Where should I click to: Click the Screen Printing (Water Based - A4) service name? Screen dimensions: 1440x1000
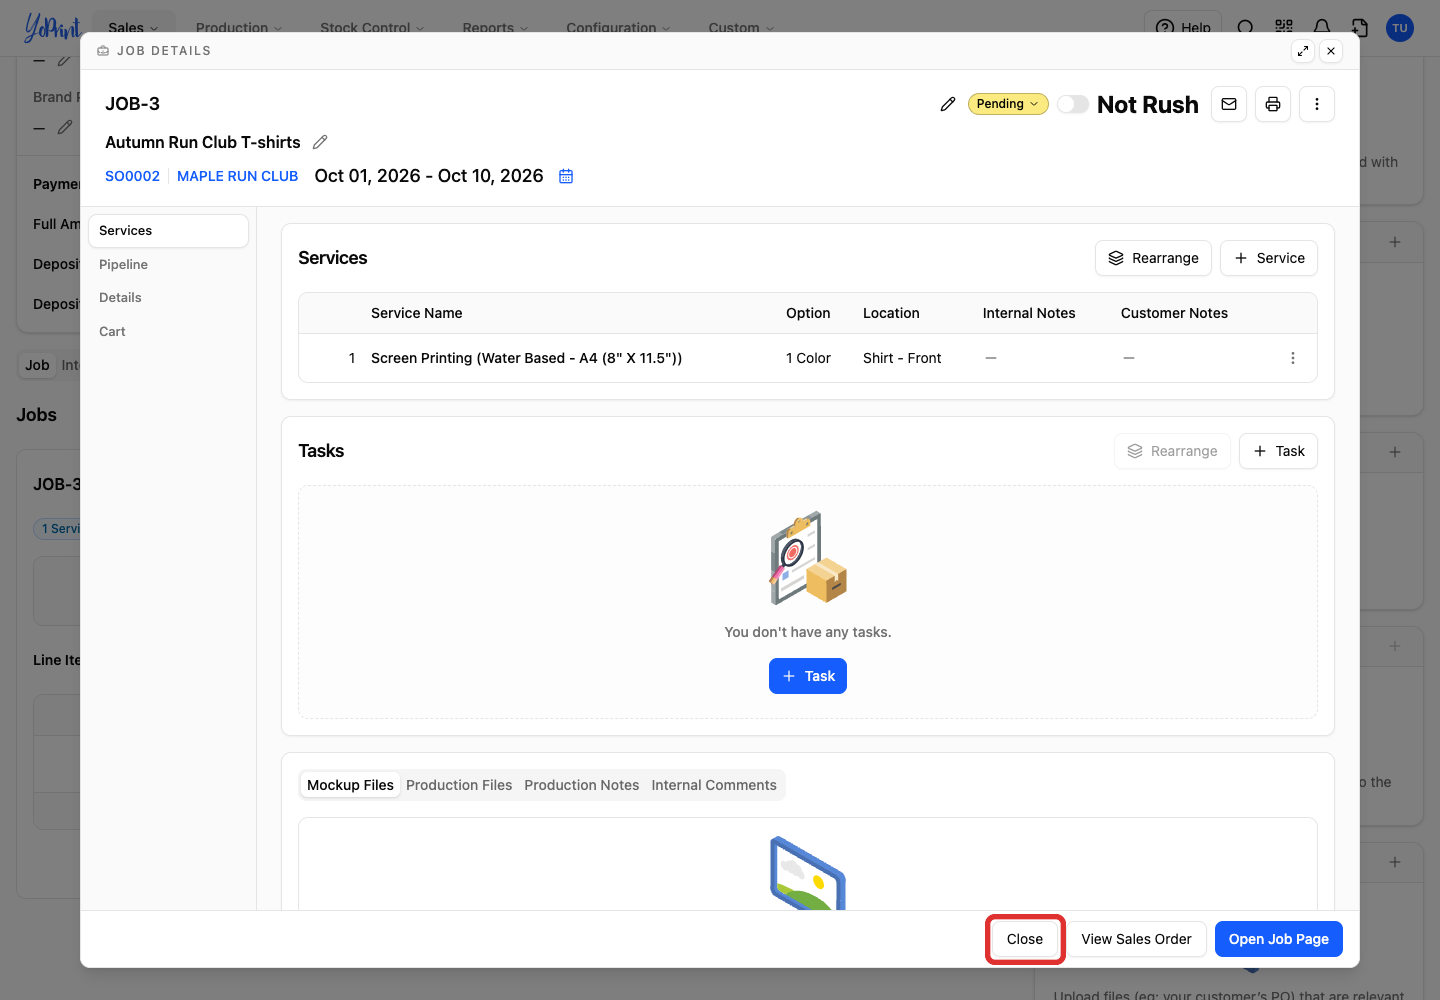(526, 358)
